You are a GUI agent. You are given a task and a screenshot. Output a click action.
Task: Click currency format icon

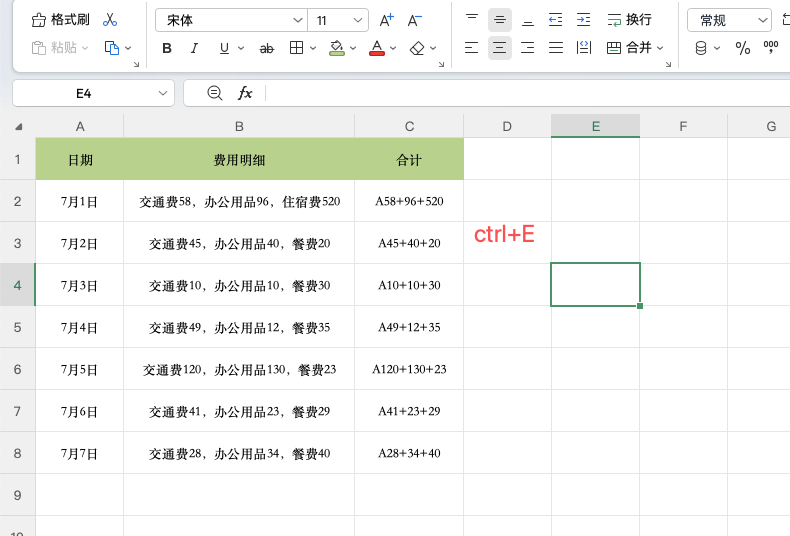700,48
